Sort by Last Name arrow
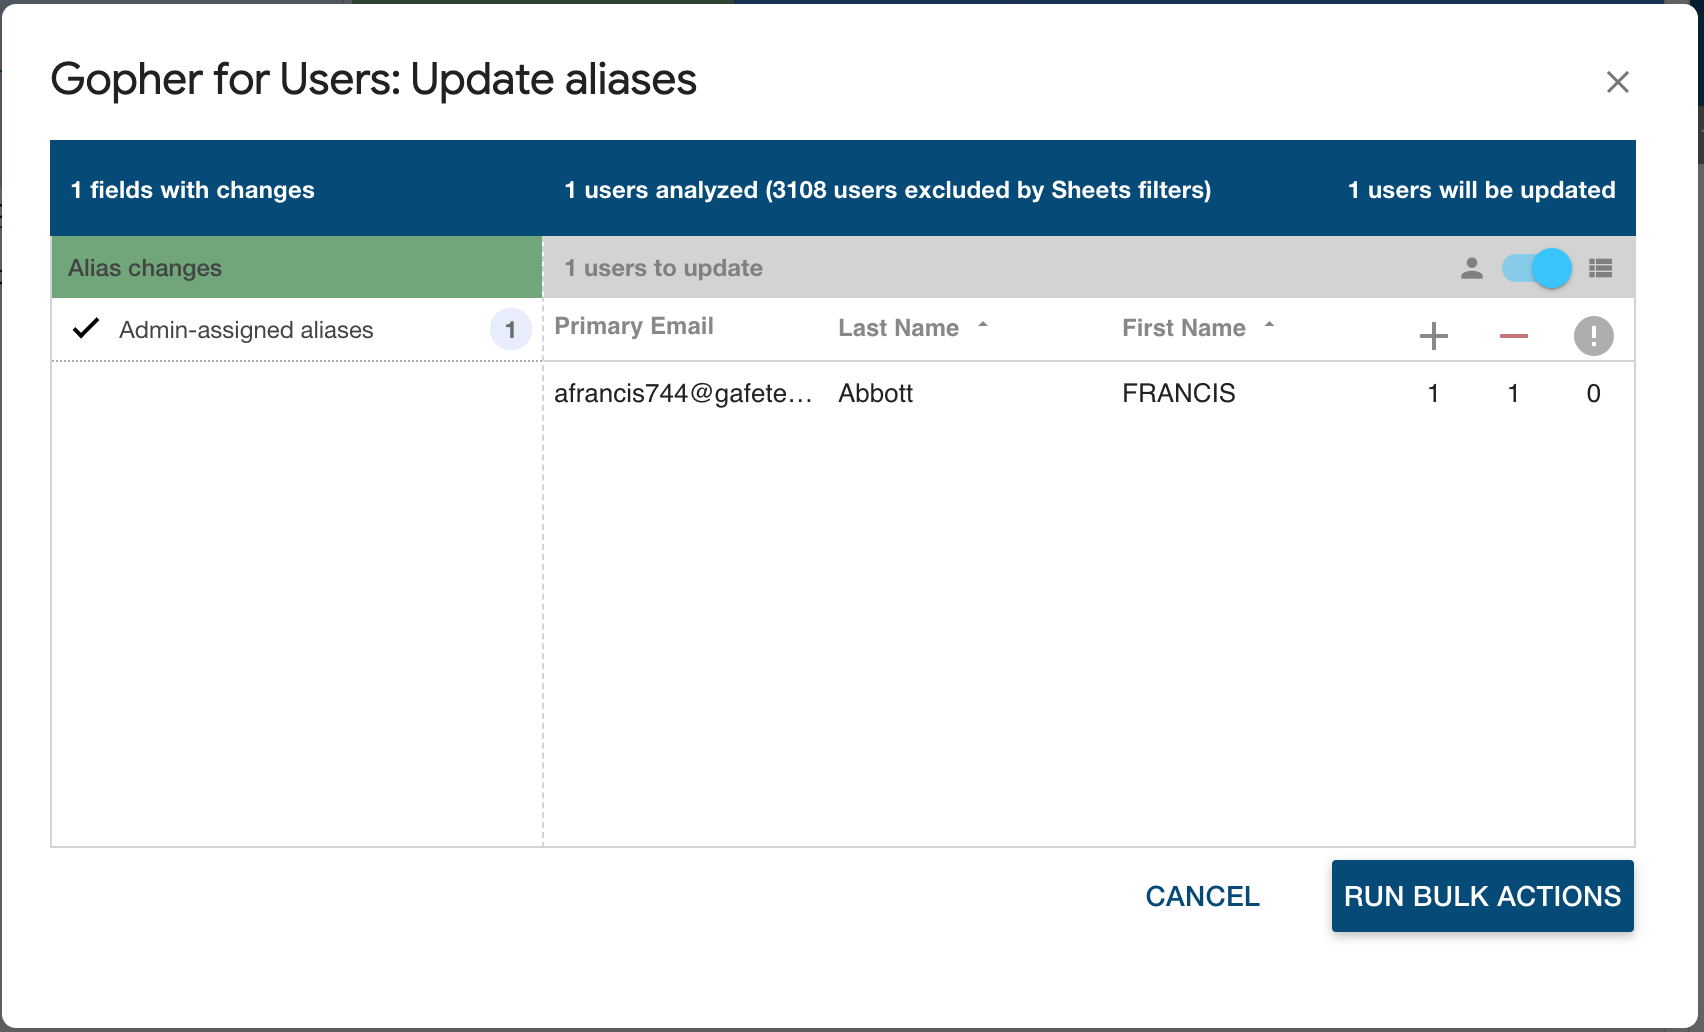1704x1032 pixels. click(x=983, y=325)
